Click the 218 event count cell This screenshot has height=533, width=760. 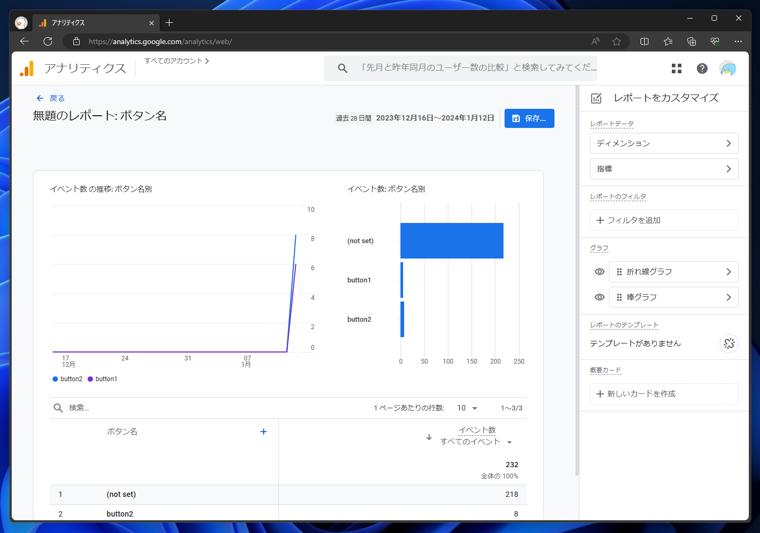coord(512,494)
